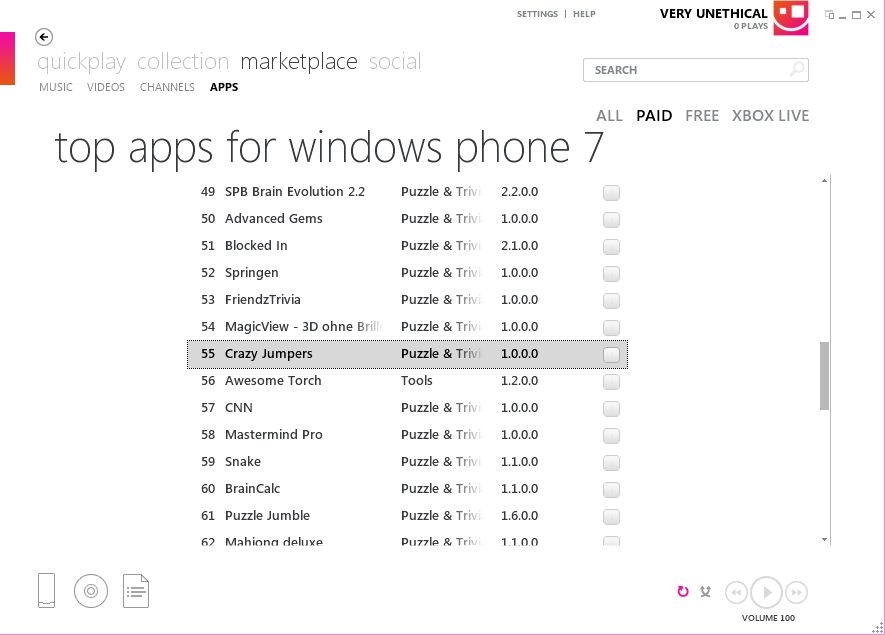Click the back arrow button

tap(44, 37)
